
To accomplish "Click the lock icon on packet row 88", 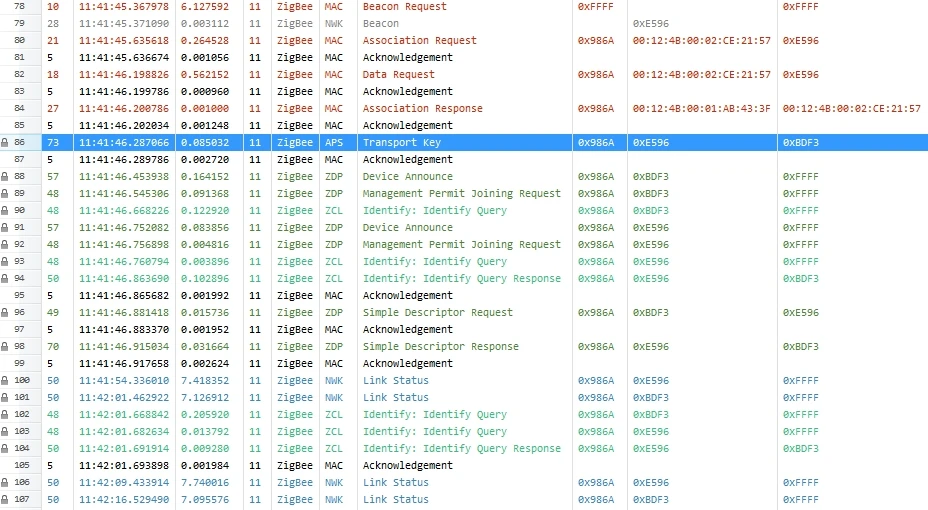I will click(x=5, y=176).
